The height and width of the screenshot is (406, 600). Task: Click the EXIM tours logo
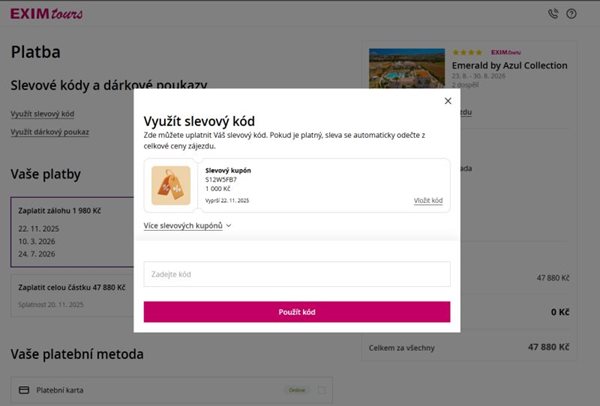46,14
